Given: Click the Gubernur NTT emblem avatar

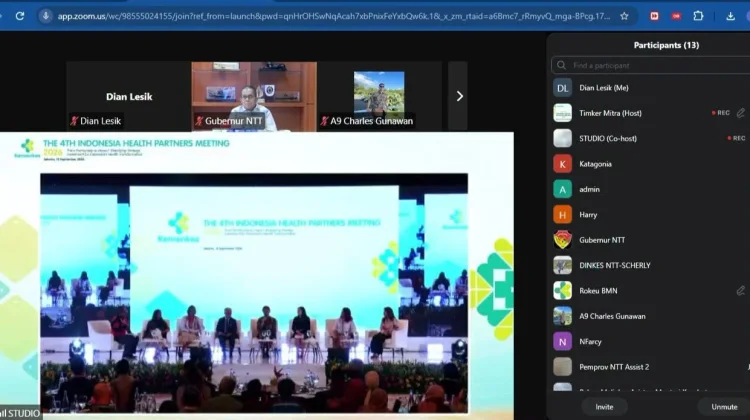Looking at the screenshot, I should pos(562,240).
